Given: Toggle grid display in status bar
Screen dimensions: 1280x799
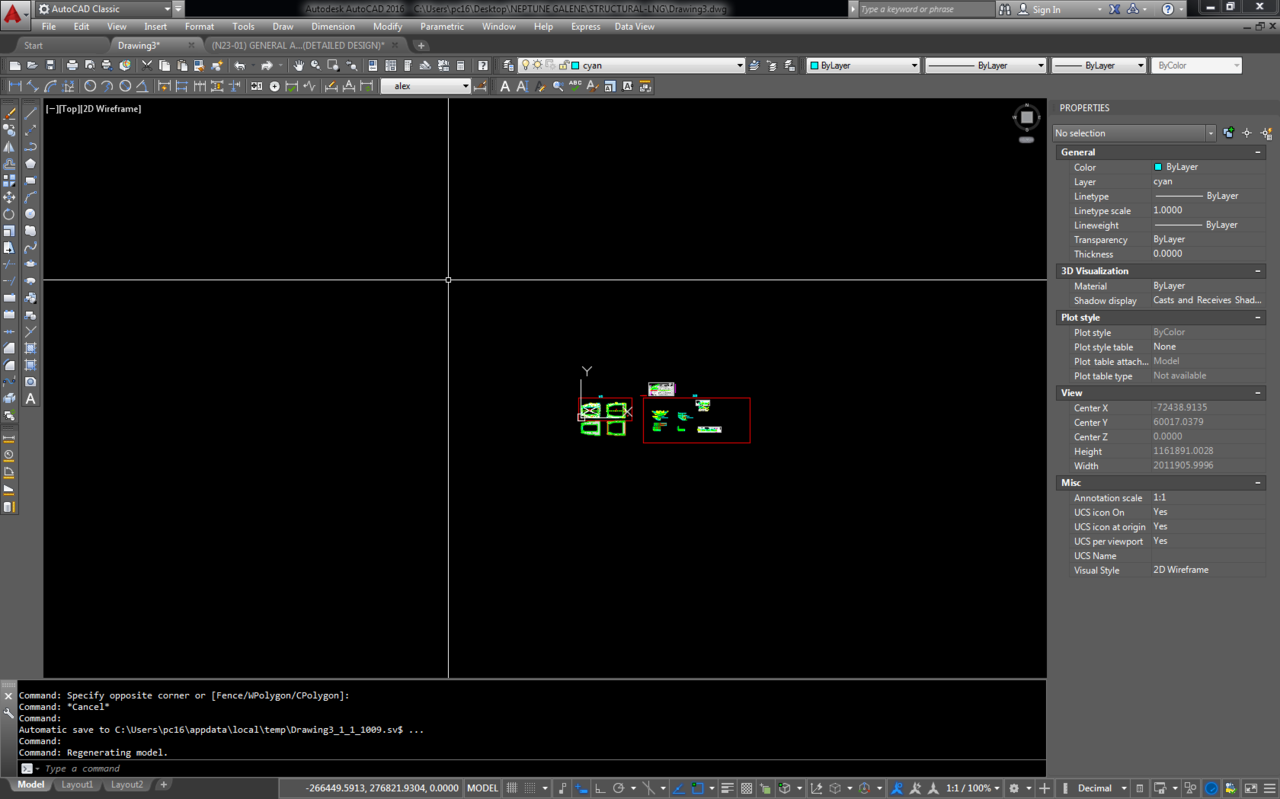Looking at the screenshot, I should click(512, 788).
